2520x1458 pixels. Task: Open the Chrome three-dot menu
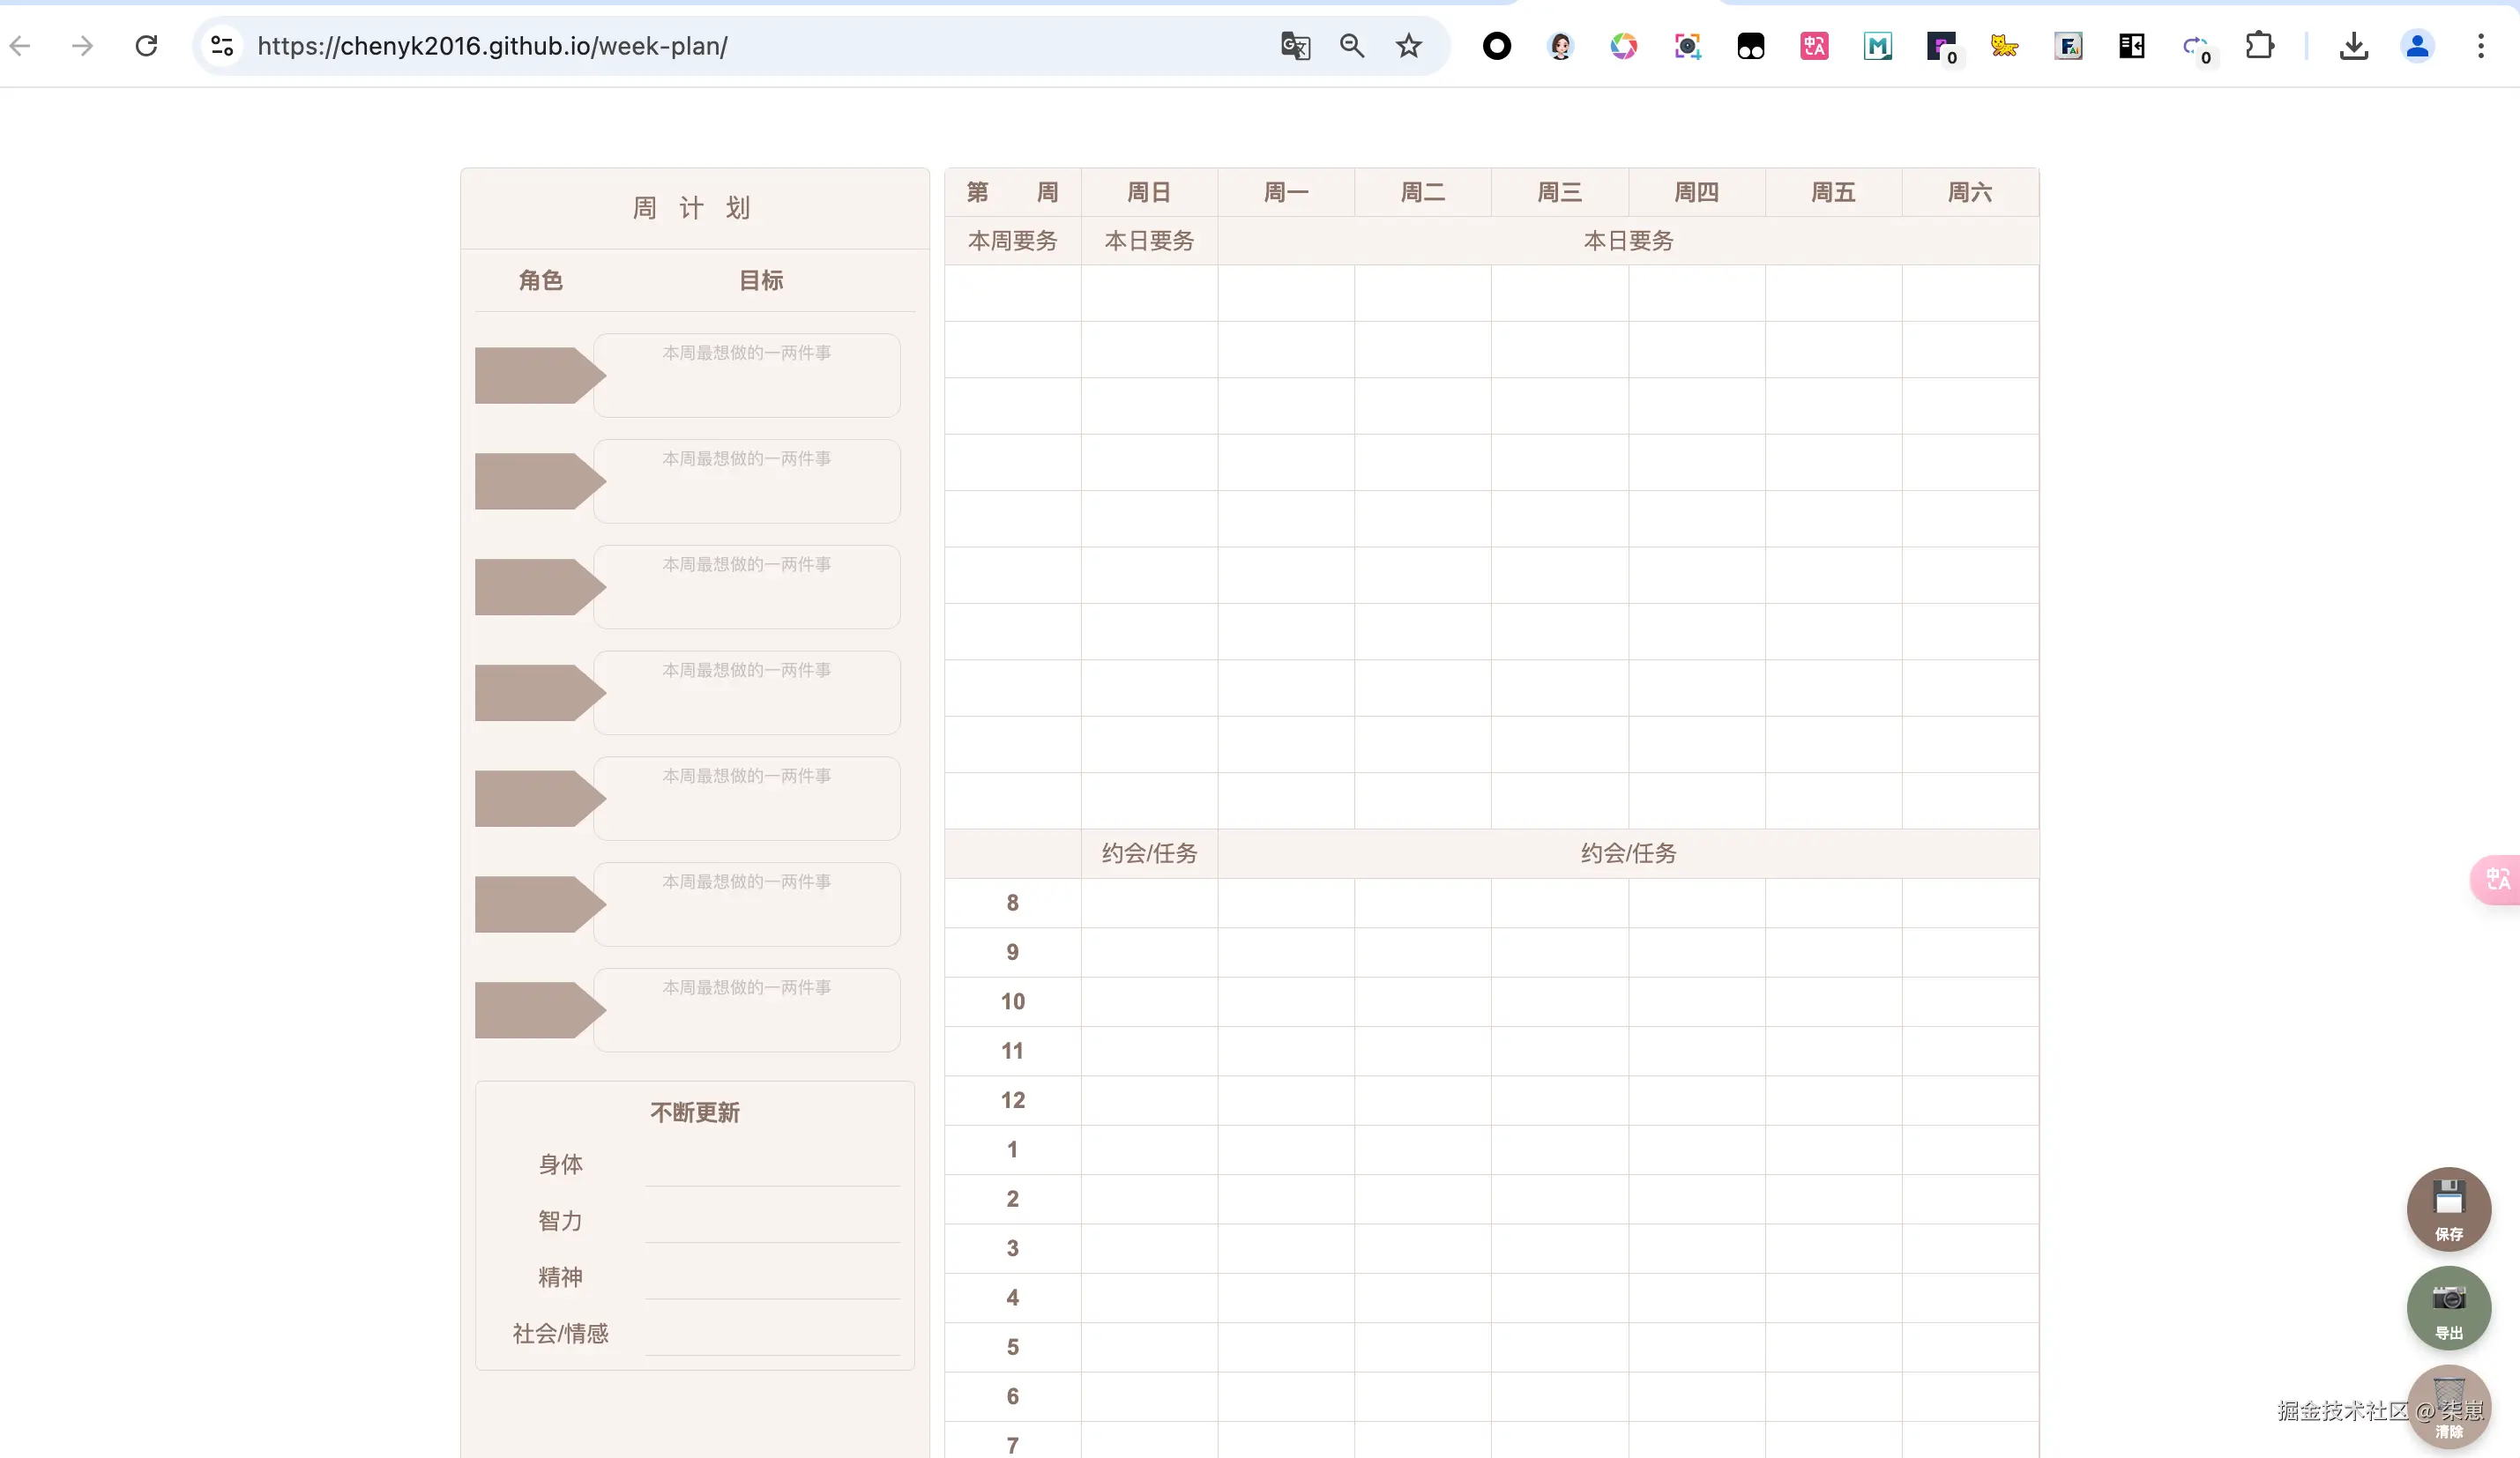pyautogui.click(x=2480, y=46)
